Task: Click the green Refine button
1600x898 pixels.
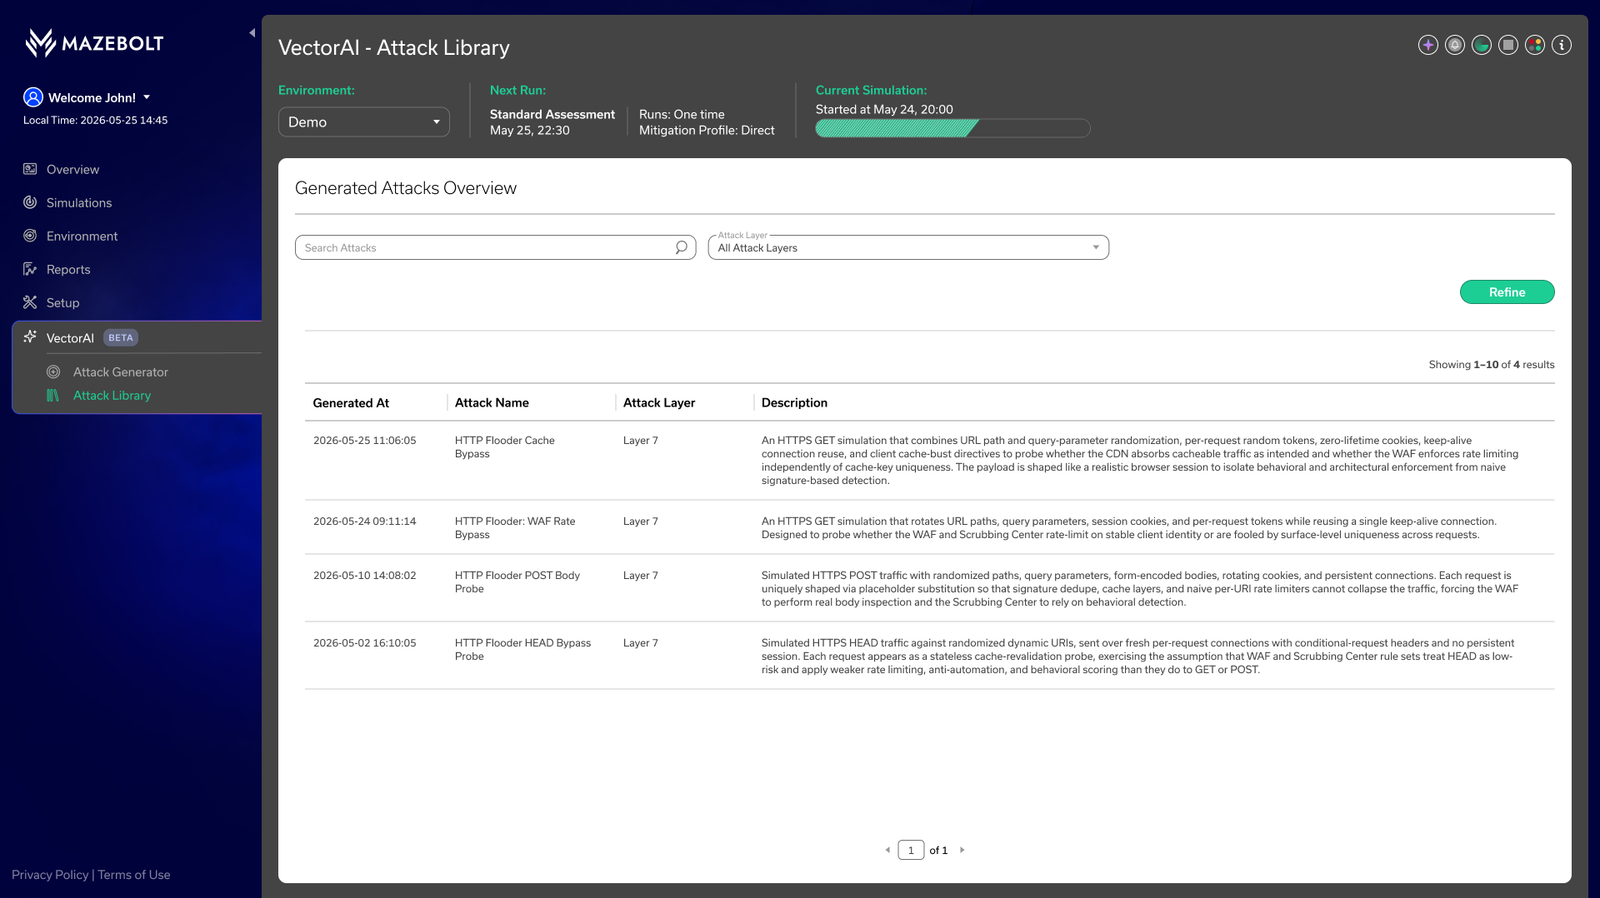Action: pyautogui.click(x=1507, y=292)
